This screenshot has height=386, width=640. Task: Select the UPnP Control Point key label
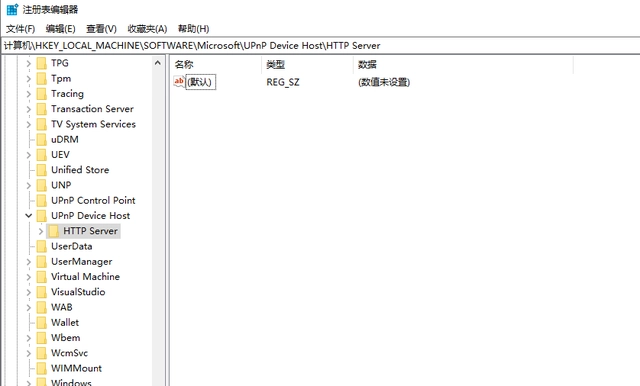(x=93, y=200)
